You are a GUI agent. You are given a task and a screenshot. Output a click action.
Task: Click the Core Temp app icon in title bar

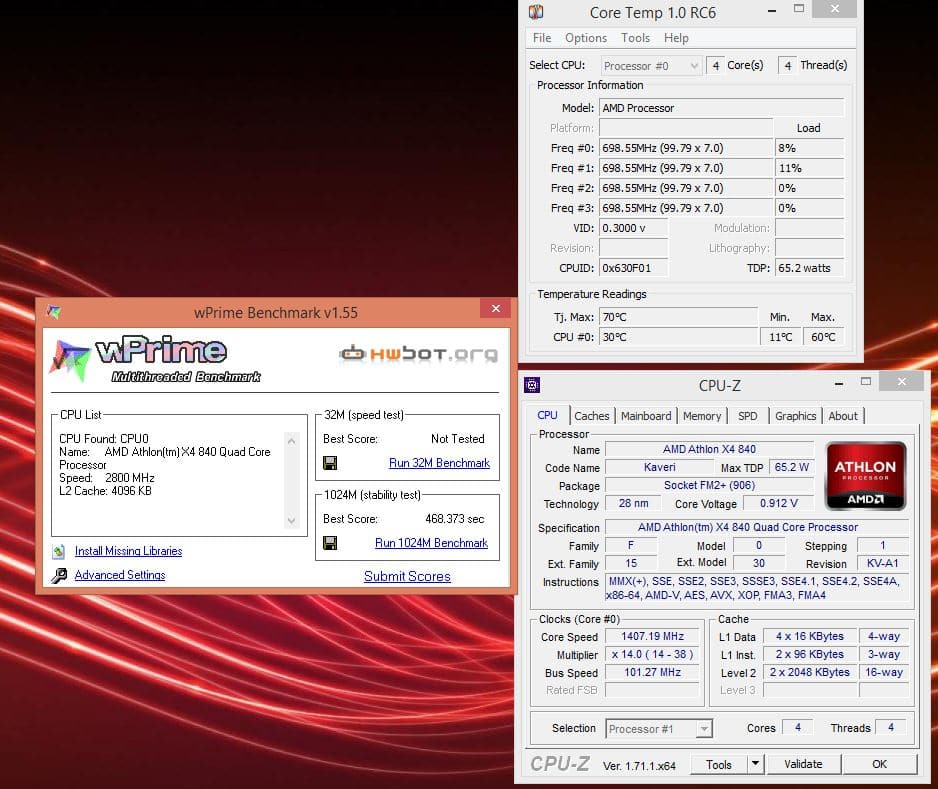click(536, 11)
